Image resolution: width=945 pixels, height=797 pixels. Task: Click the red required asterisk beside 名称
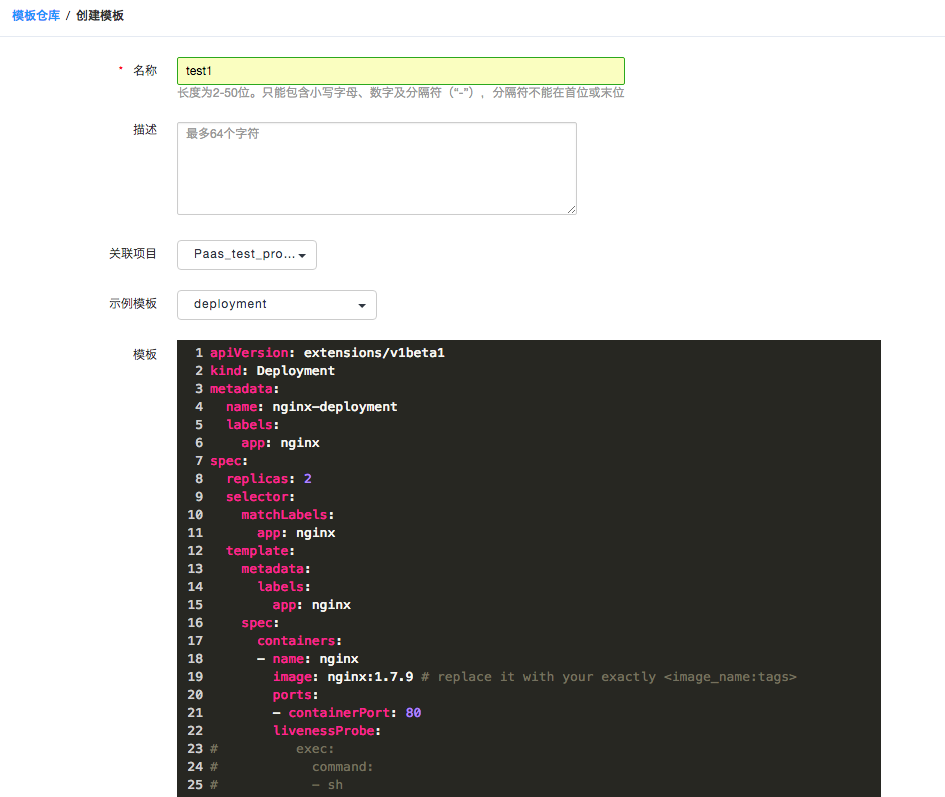[x=123, y=66]
